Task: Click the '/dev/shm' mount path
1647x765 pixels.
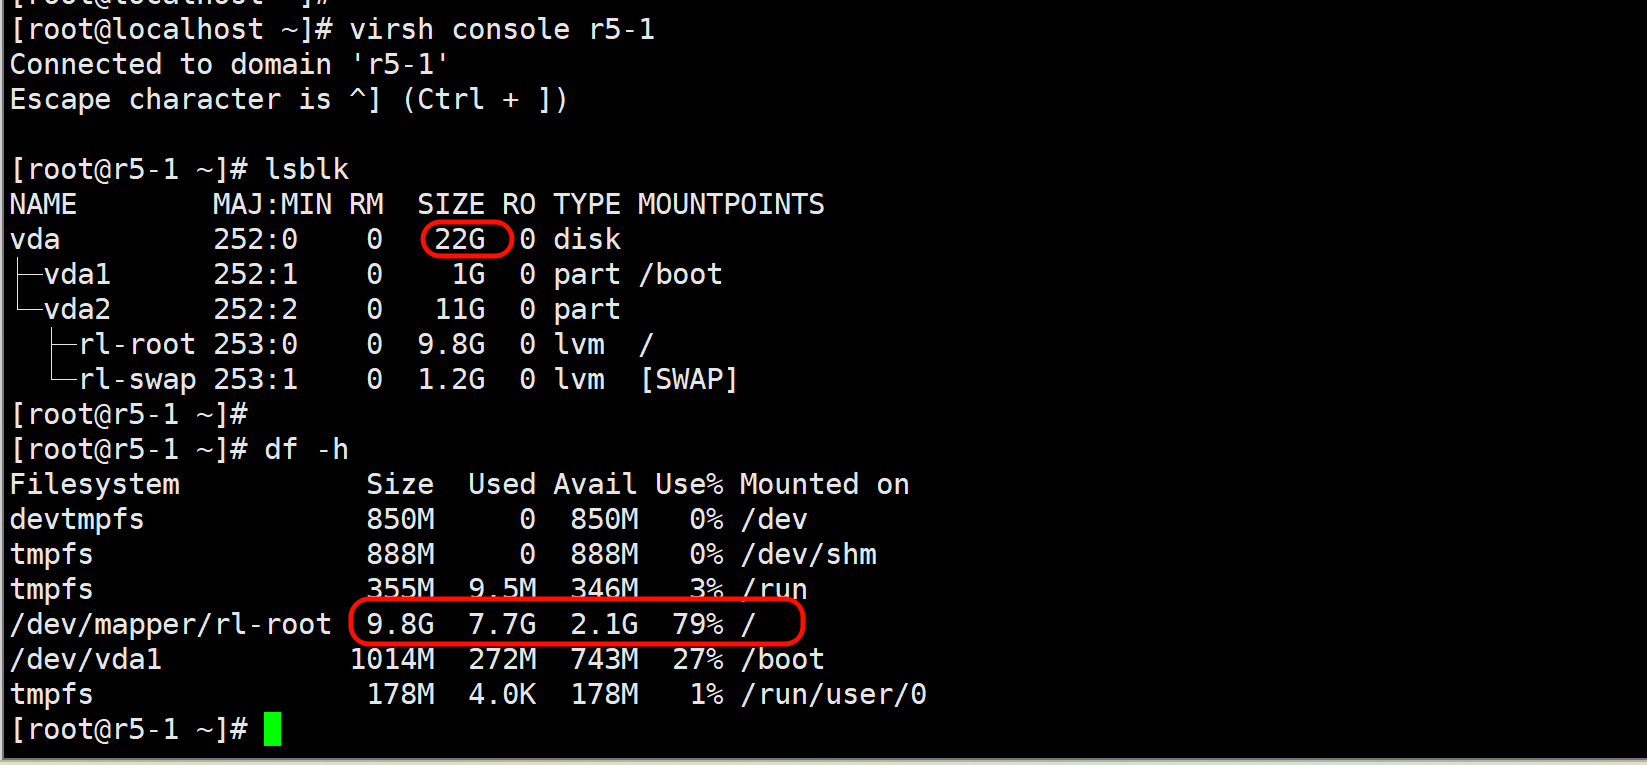Action: pyautogui.click(x=808, y=555)
